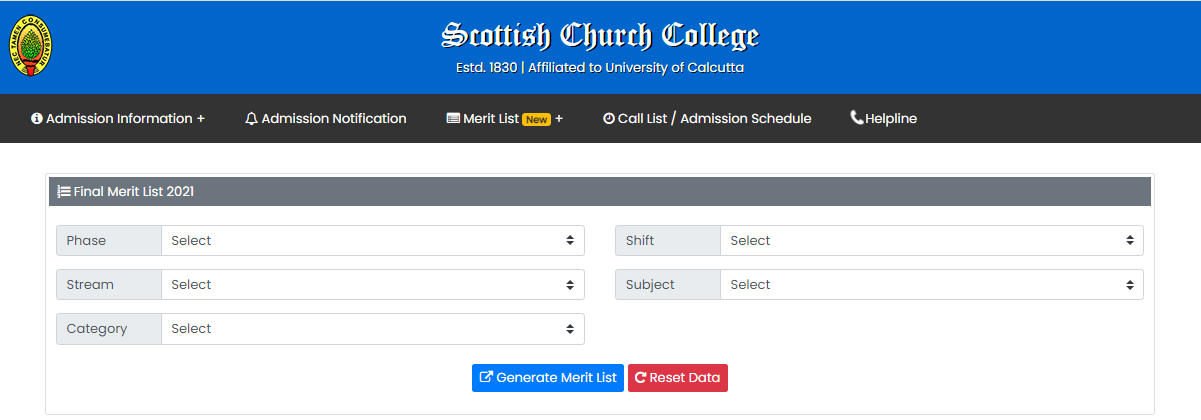Click the list icon beside Merit List

[x=453, y=119]
